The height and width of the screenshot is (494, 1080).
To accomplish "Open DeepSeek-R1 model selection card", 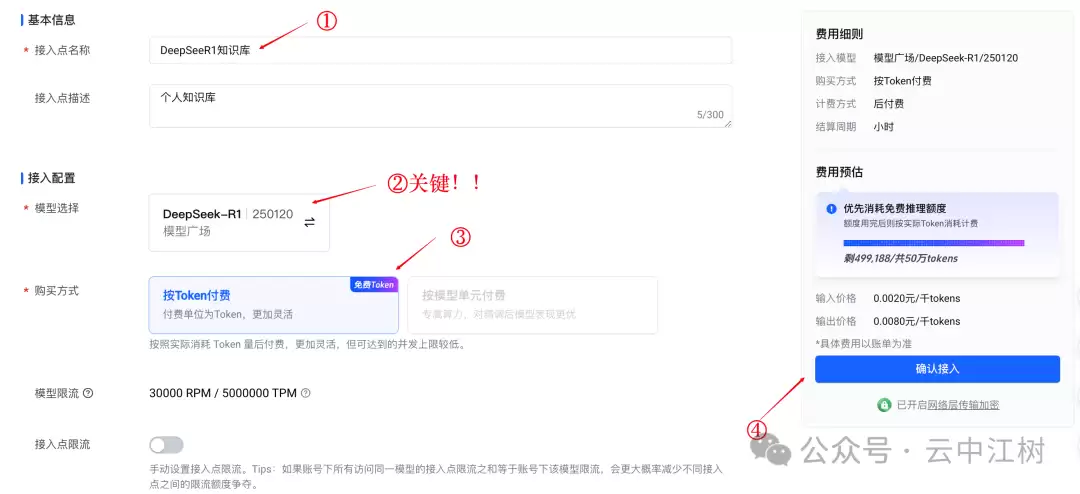I will pos(239,223).
